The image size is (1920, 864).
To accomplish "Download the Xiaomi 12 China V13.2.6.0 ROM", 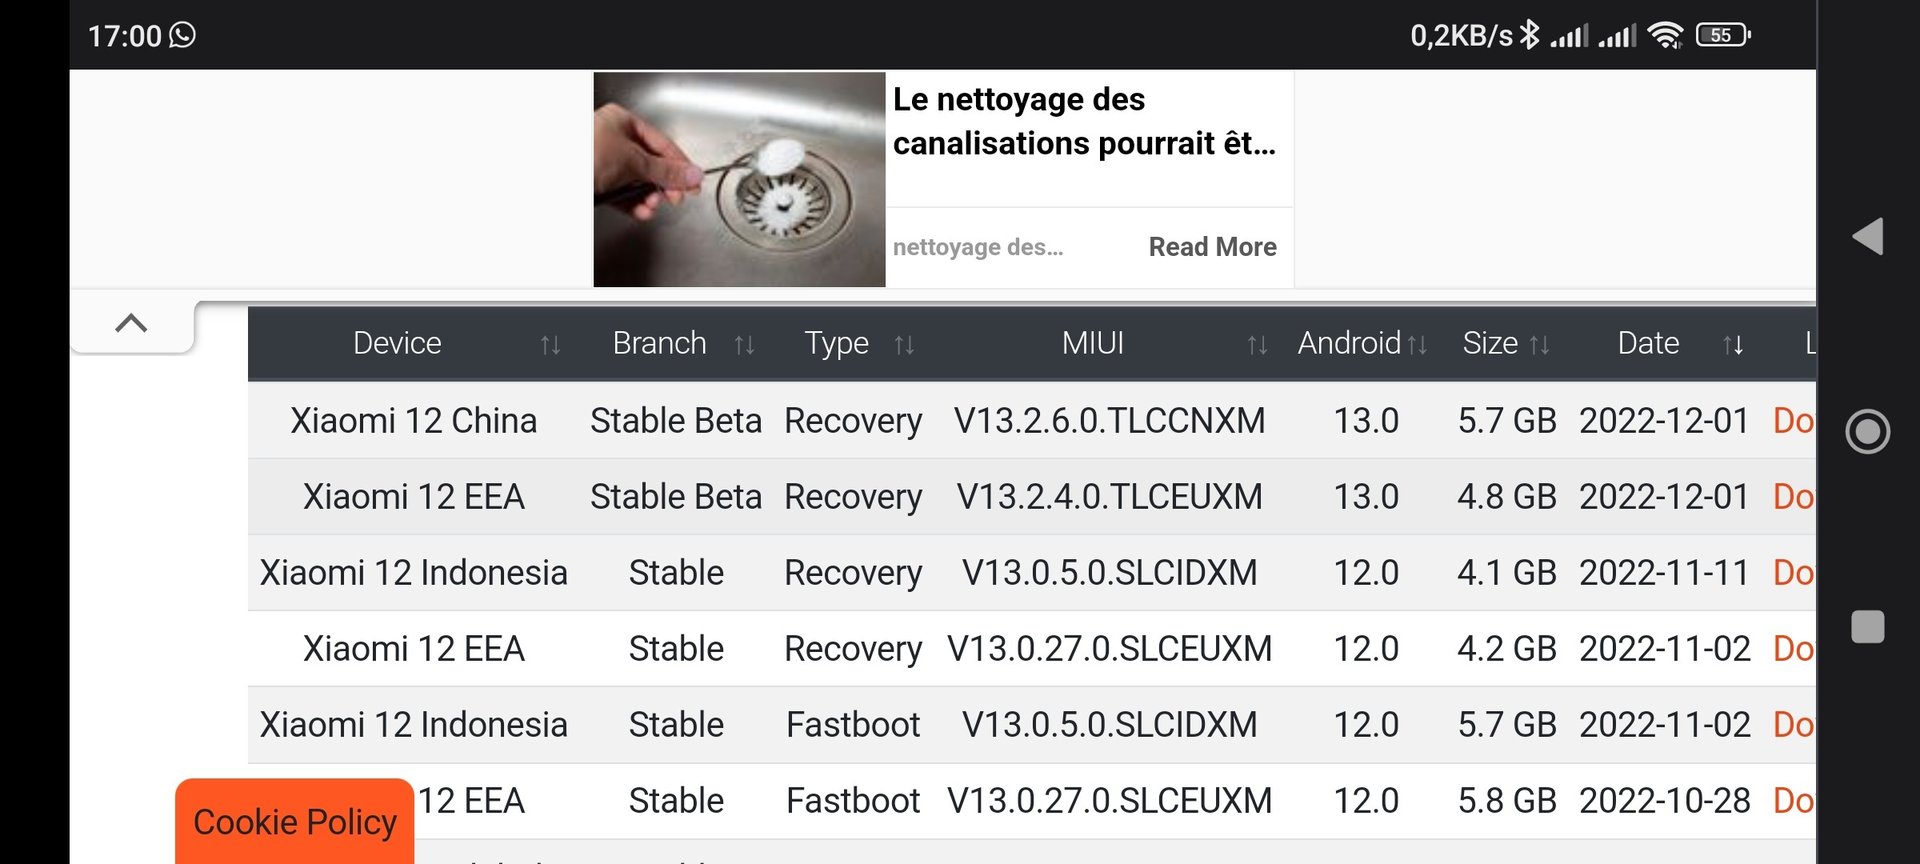I will (x=1793, y=421).
